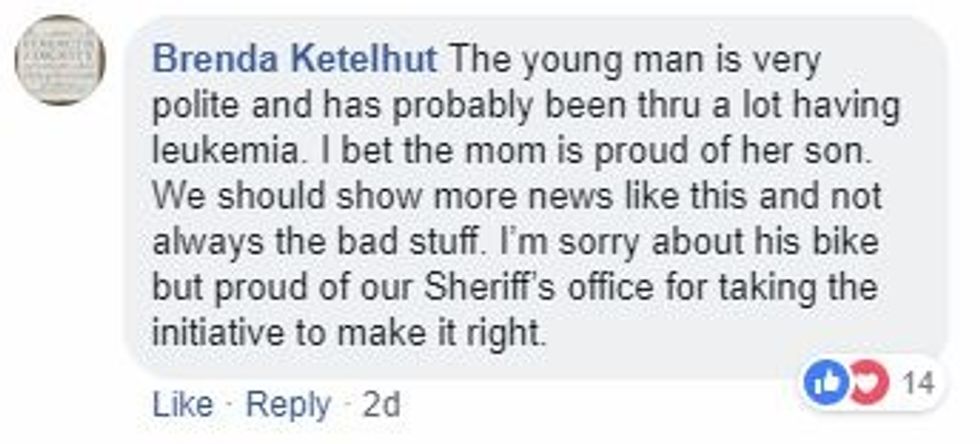Open Brenda Ketelhut's profile picture

coord(61,60)
